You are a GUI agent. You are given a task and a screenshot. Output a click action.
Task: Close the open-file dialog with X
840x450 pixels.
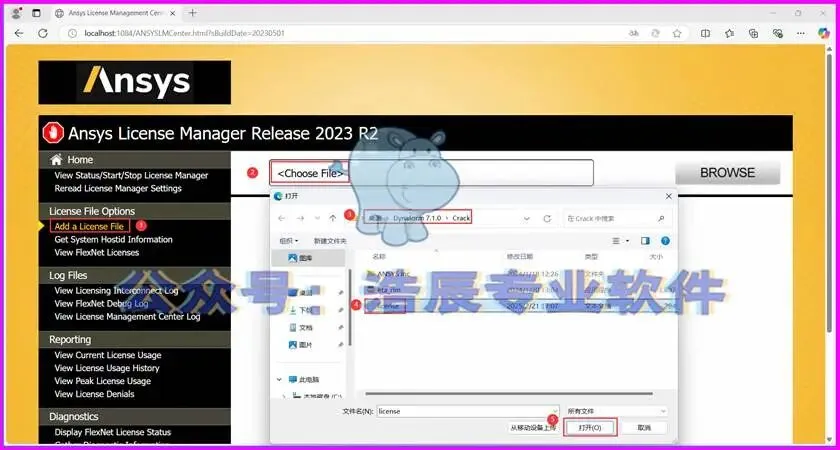(668, 196)
